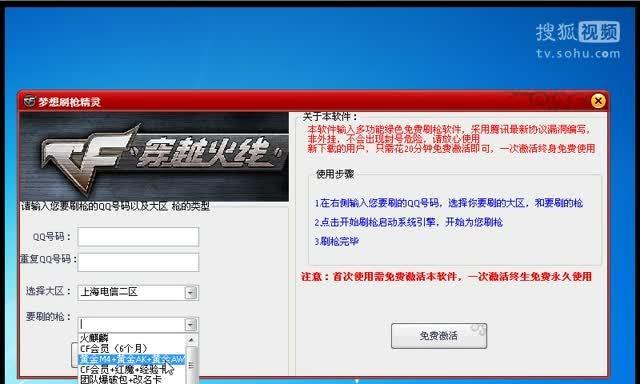Click the dropdown list scroll up arrow
Viewport: 640px width, 384px height.
coord(191,340)
